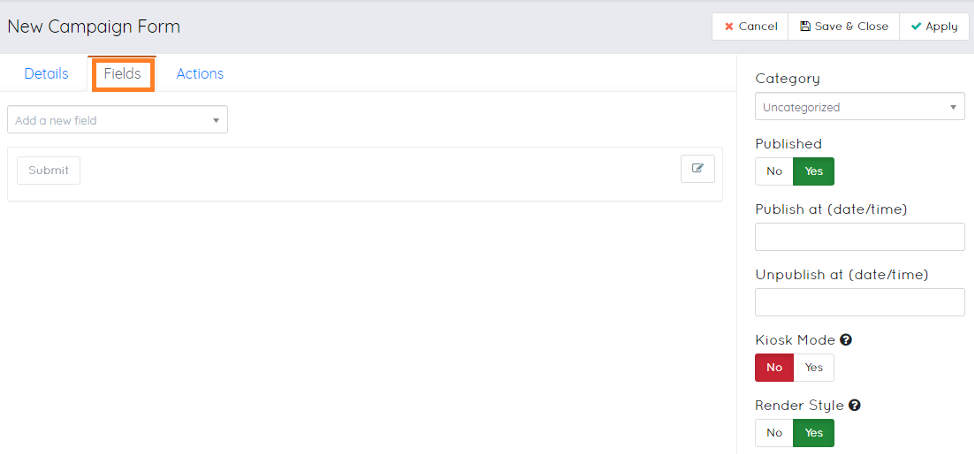The width and height of the screenshot is (974, 454).
Task: Set Published to No
Action: (774, 171)
